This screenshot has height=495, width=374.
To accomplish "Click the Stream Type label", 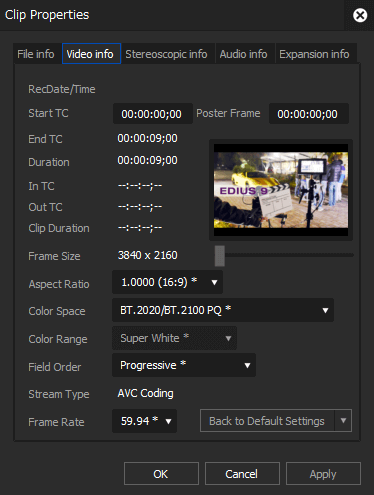I will click(x=59, y=394).
